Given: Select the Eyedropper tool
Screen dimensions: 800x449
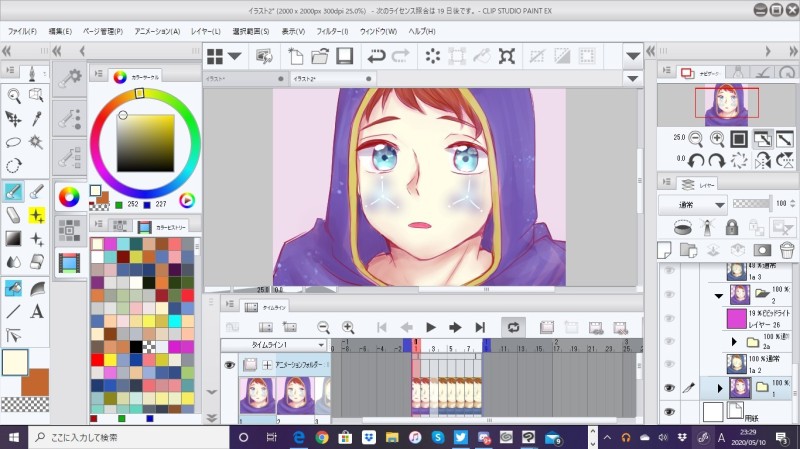Looking at the screenshot, I should 37,119.
